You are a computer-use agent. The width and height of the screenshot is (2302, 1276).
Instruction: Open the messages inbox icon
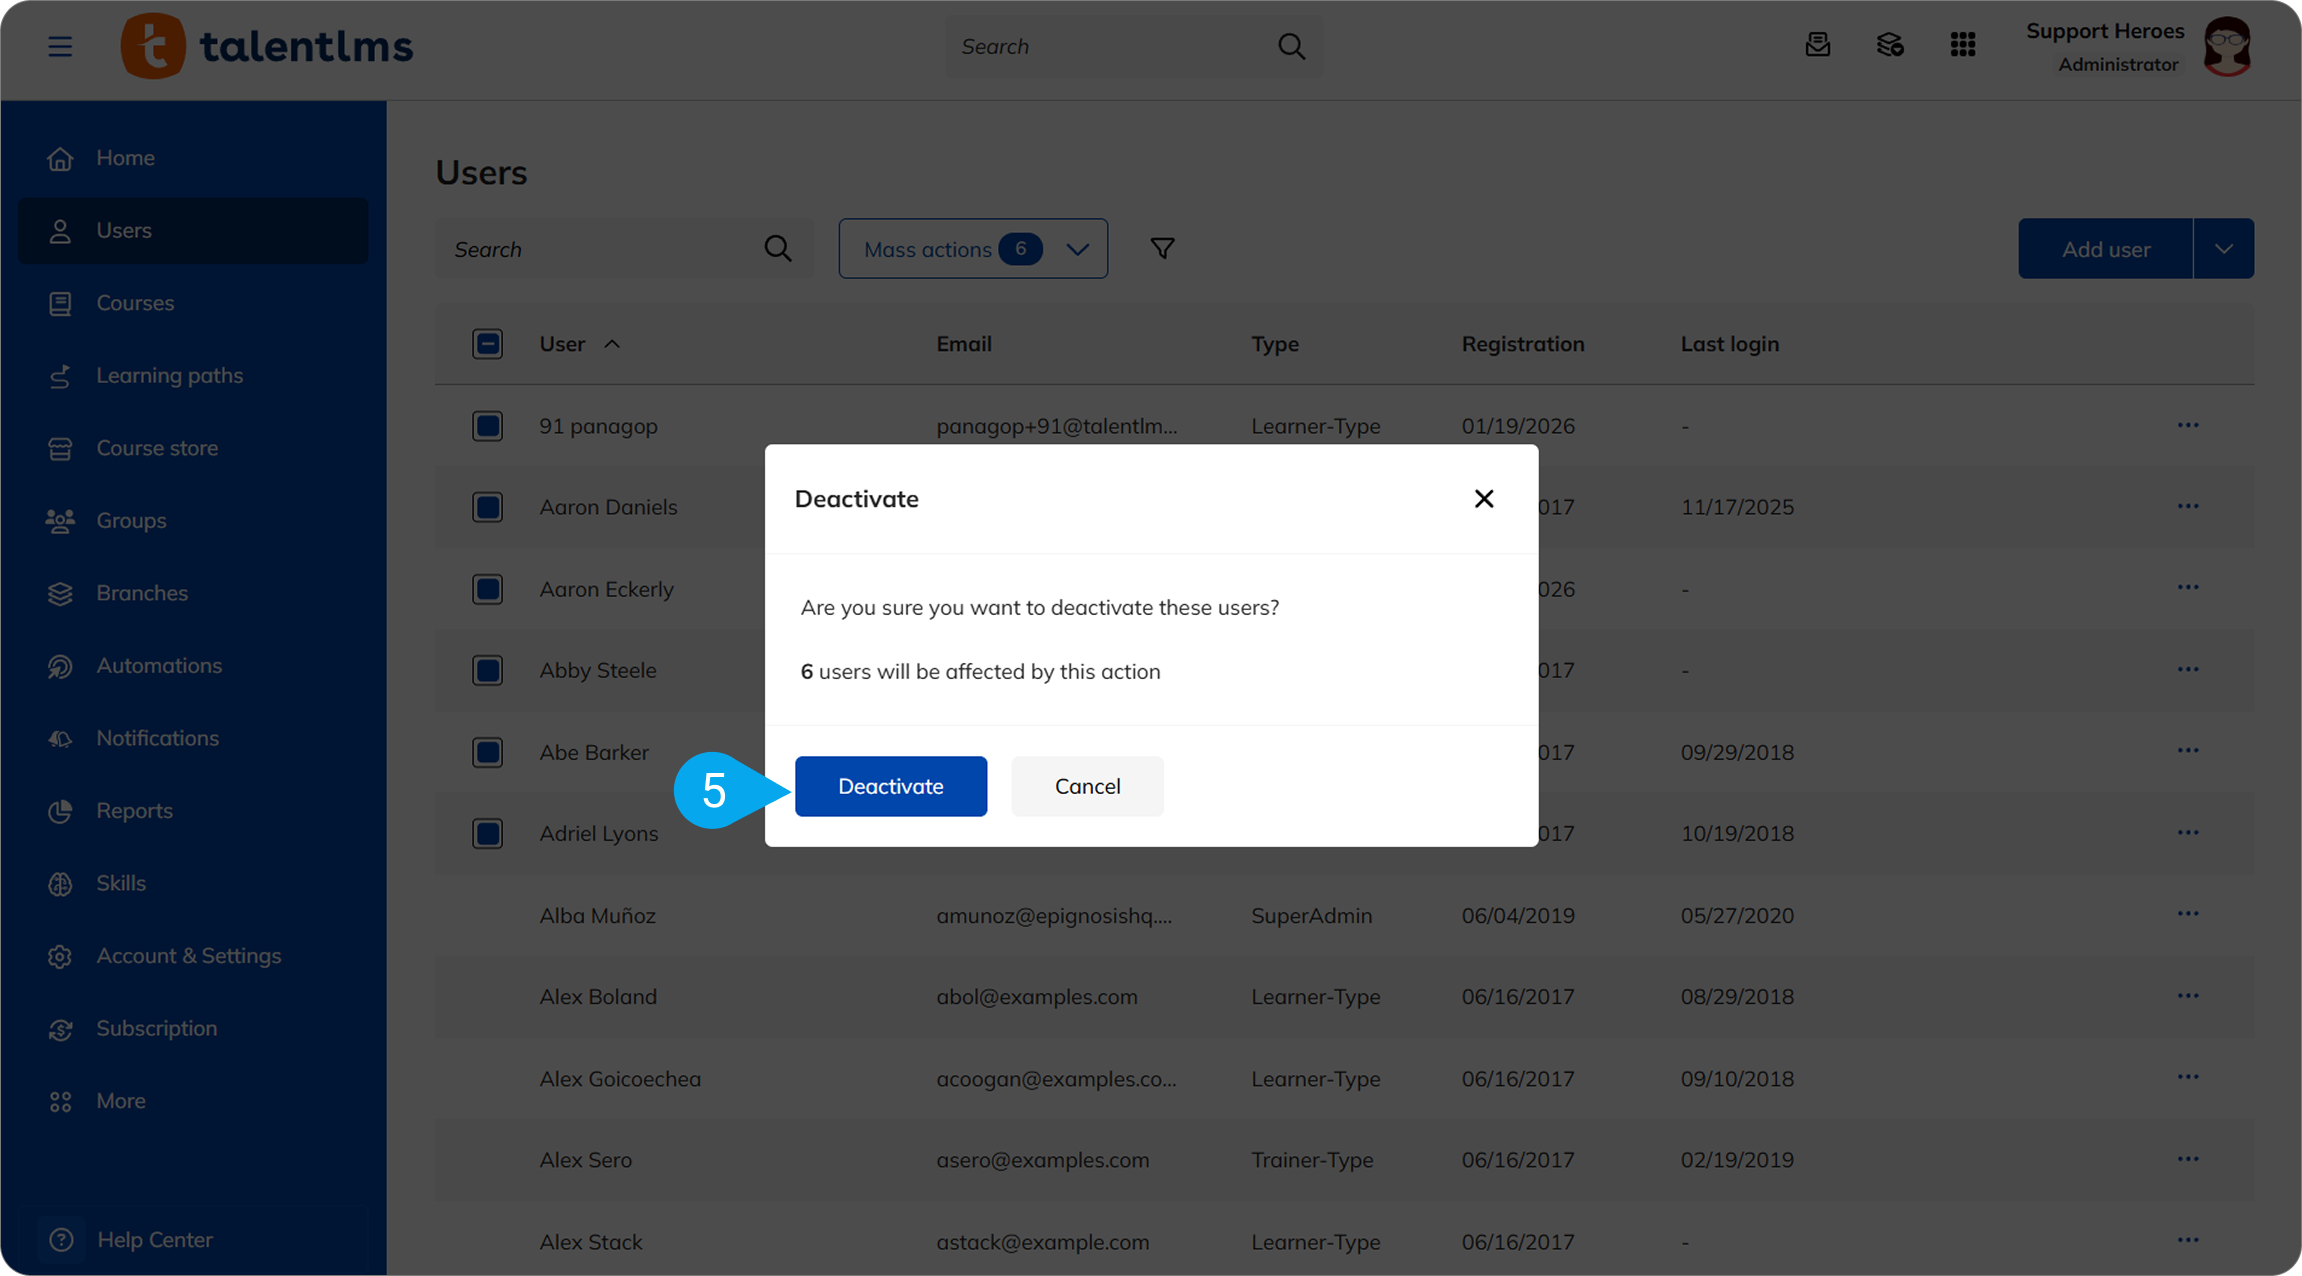(x=1818, y=45)
